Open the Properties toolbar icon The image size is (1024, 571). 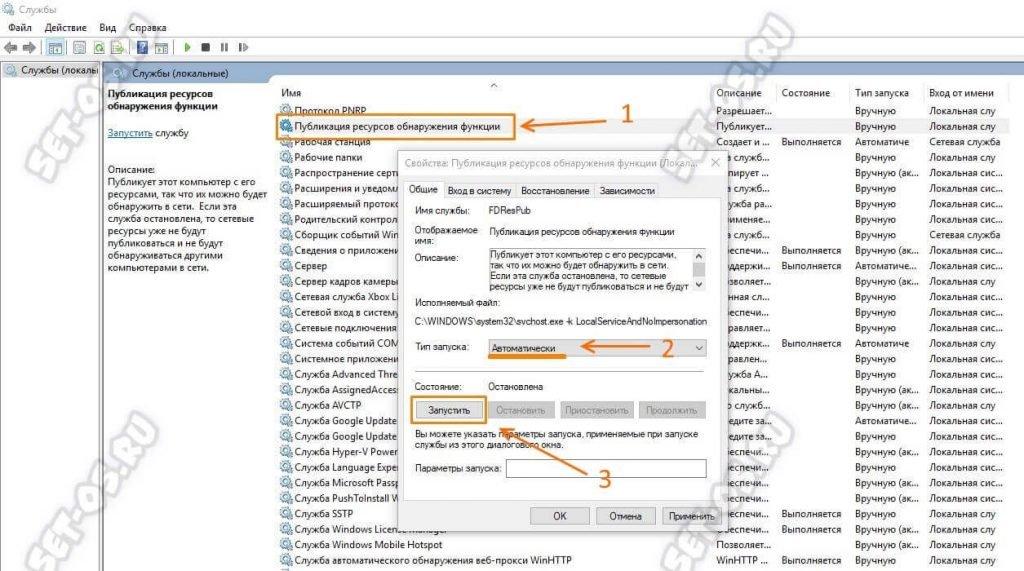tap(79, 48)
